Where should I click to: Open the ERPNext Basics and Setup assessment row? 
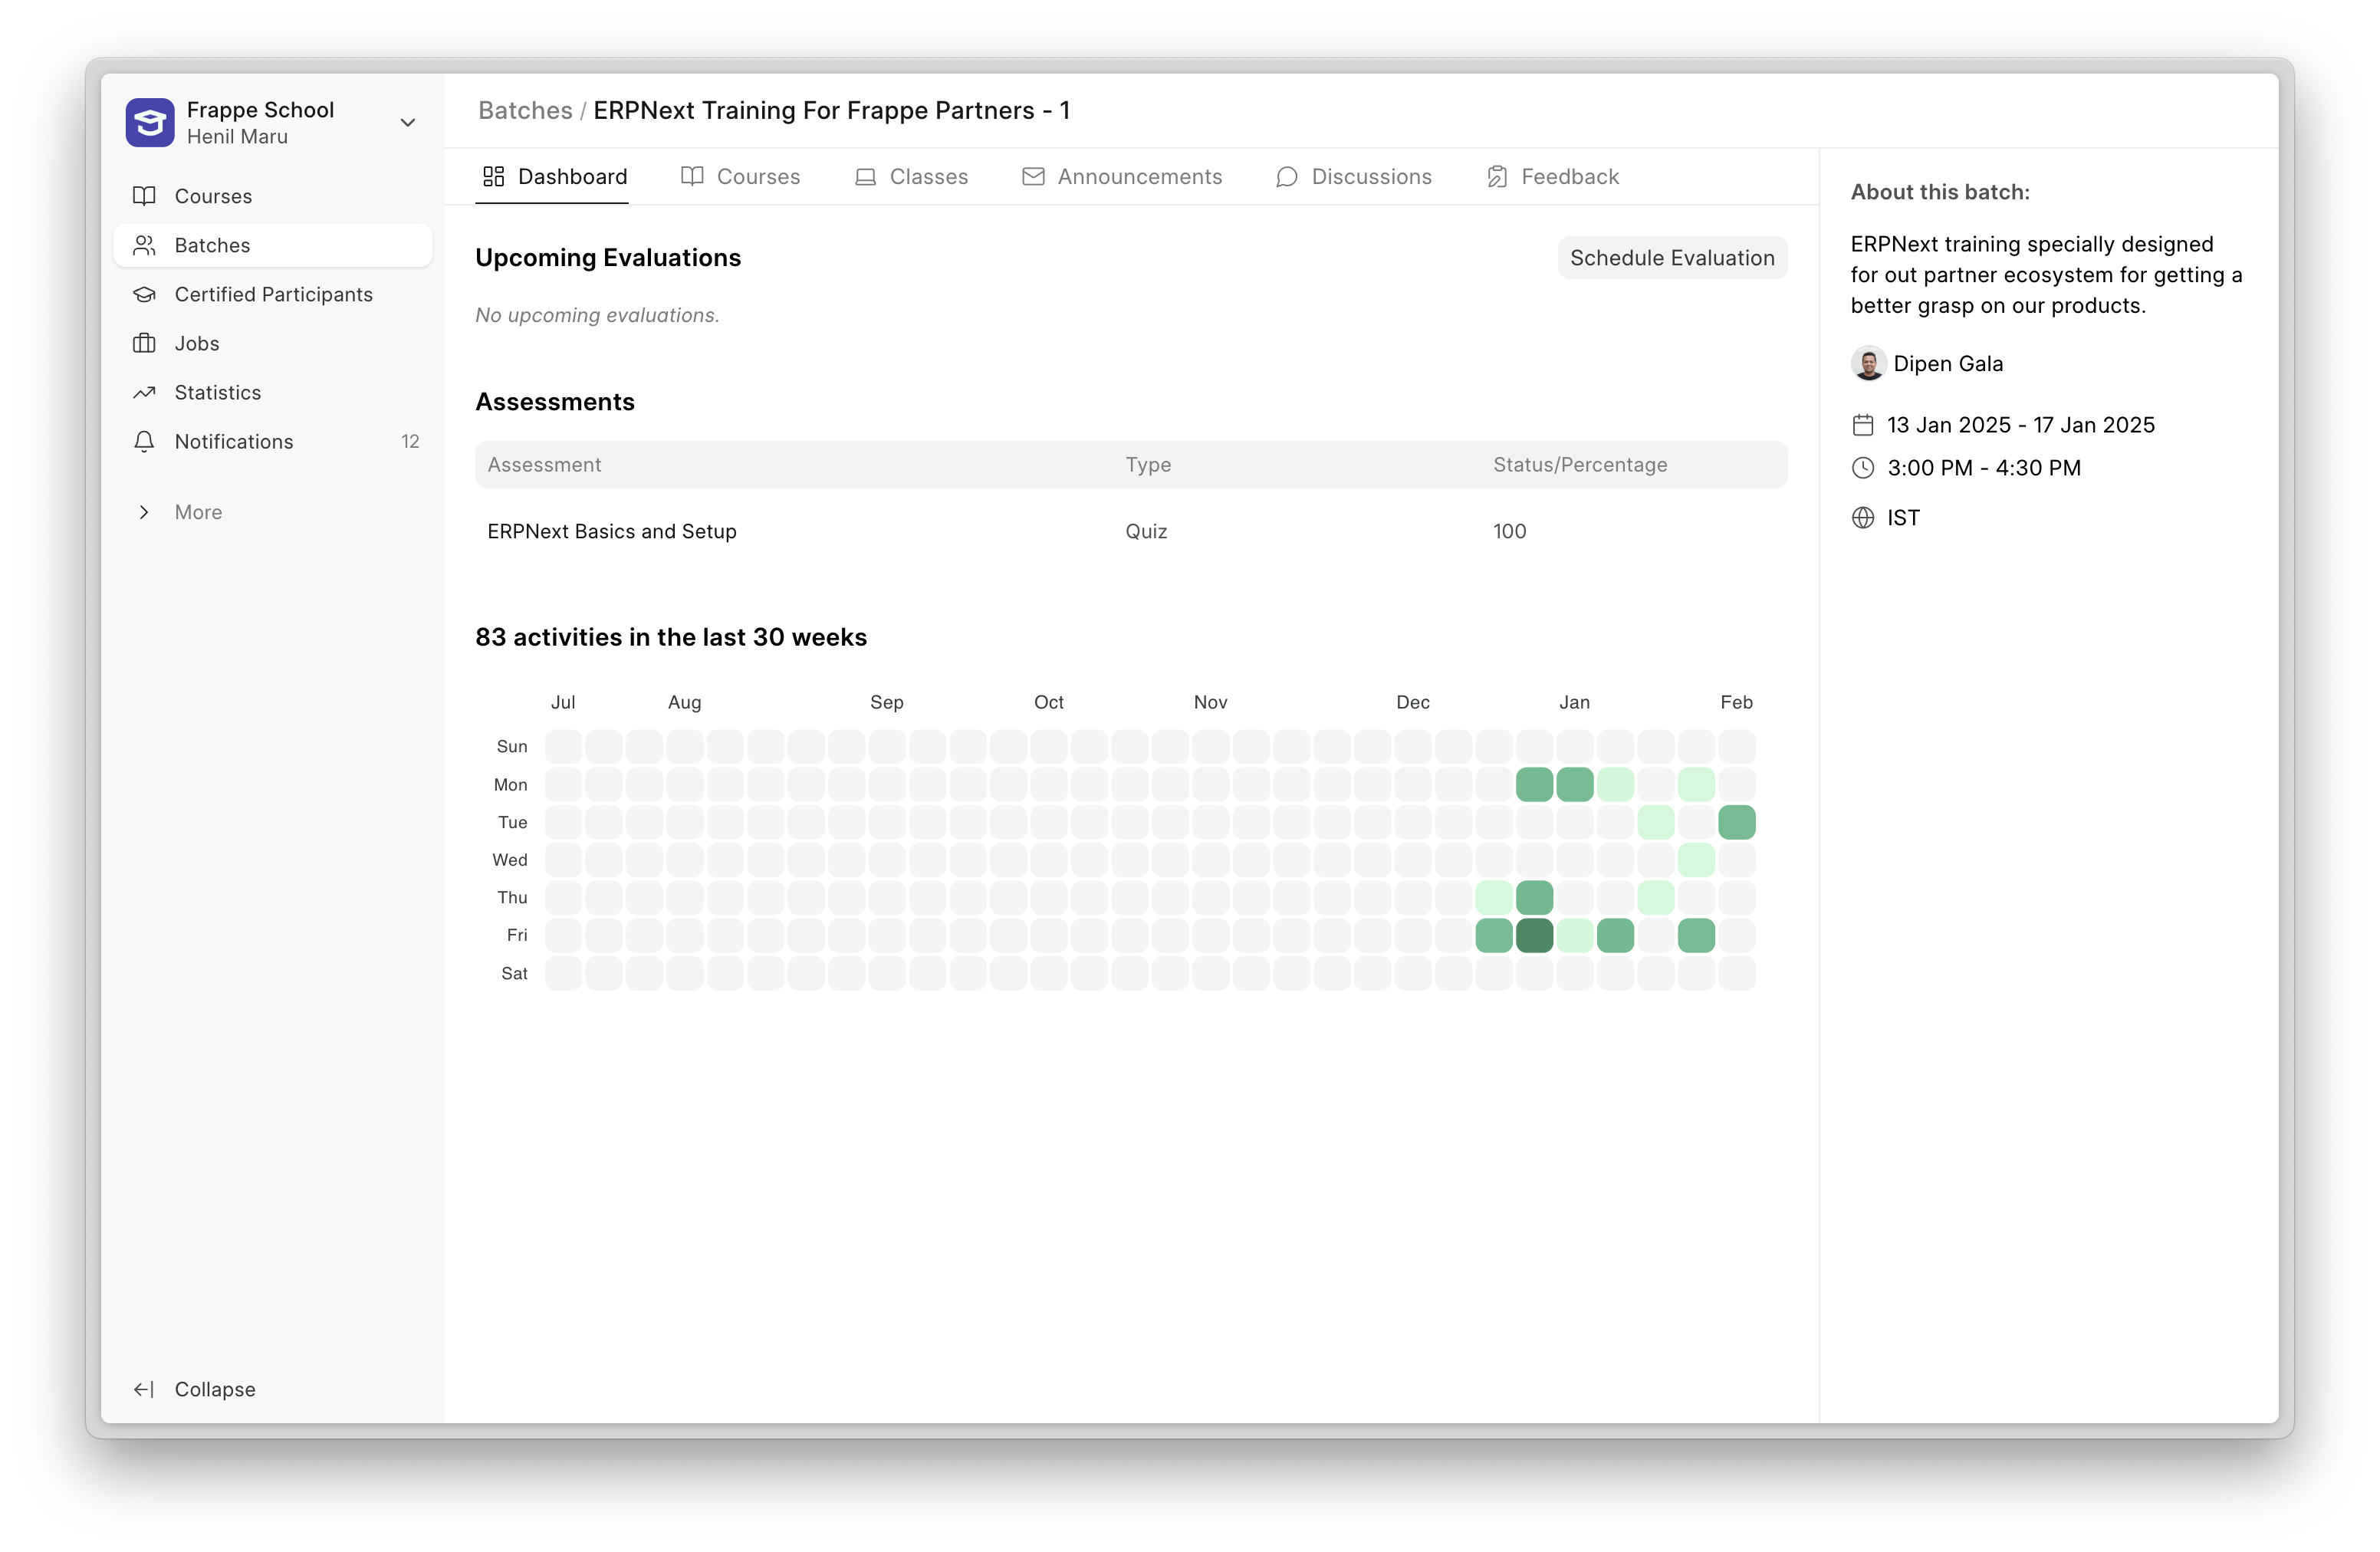click(612, 531)
